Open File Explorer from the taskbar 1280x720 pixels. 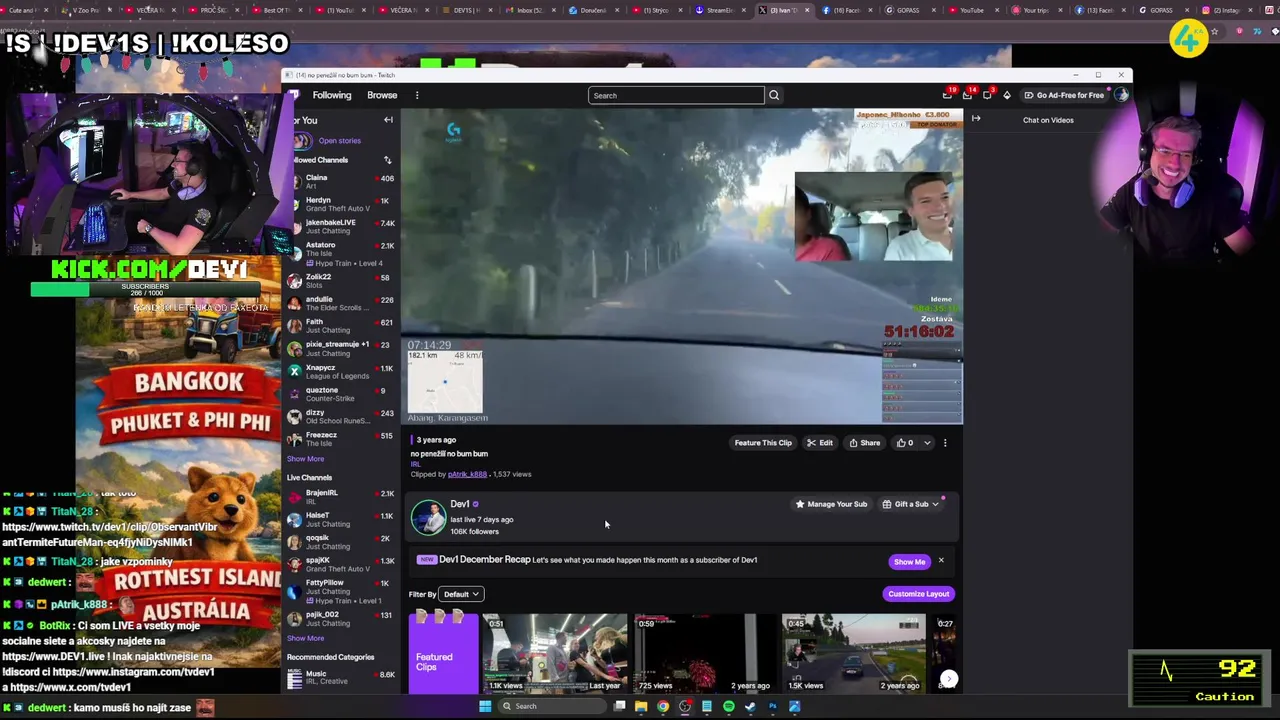(x=641, y=706)
